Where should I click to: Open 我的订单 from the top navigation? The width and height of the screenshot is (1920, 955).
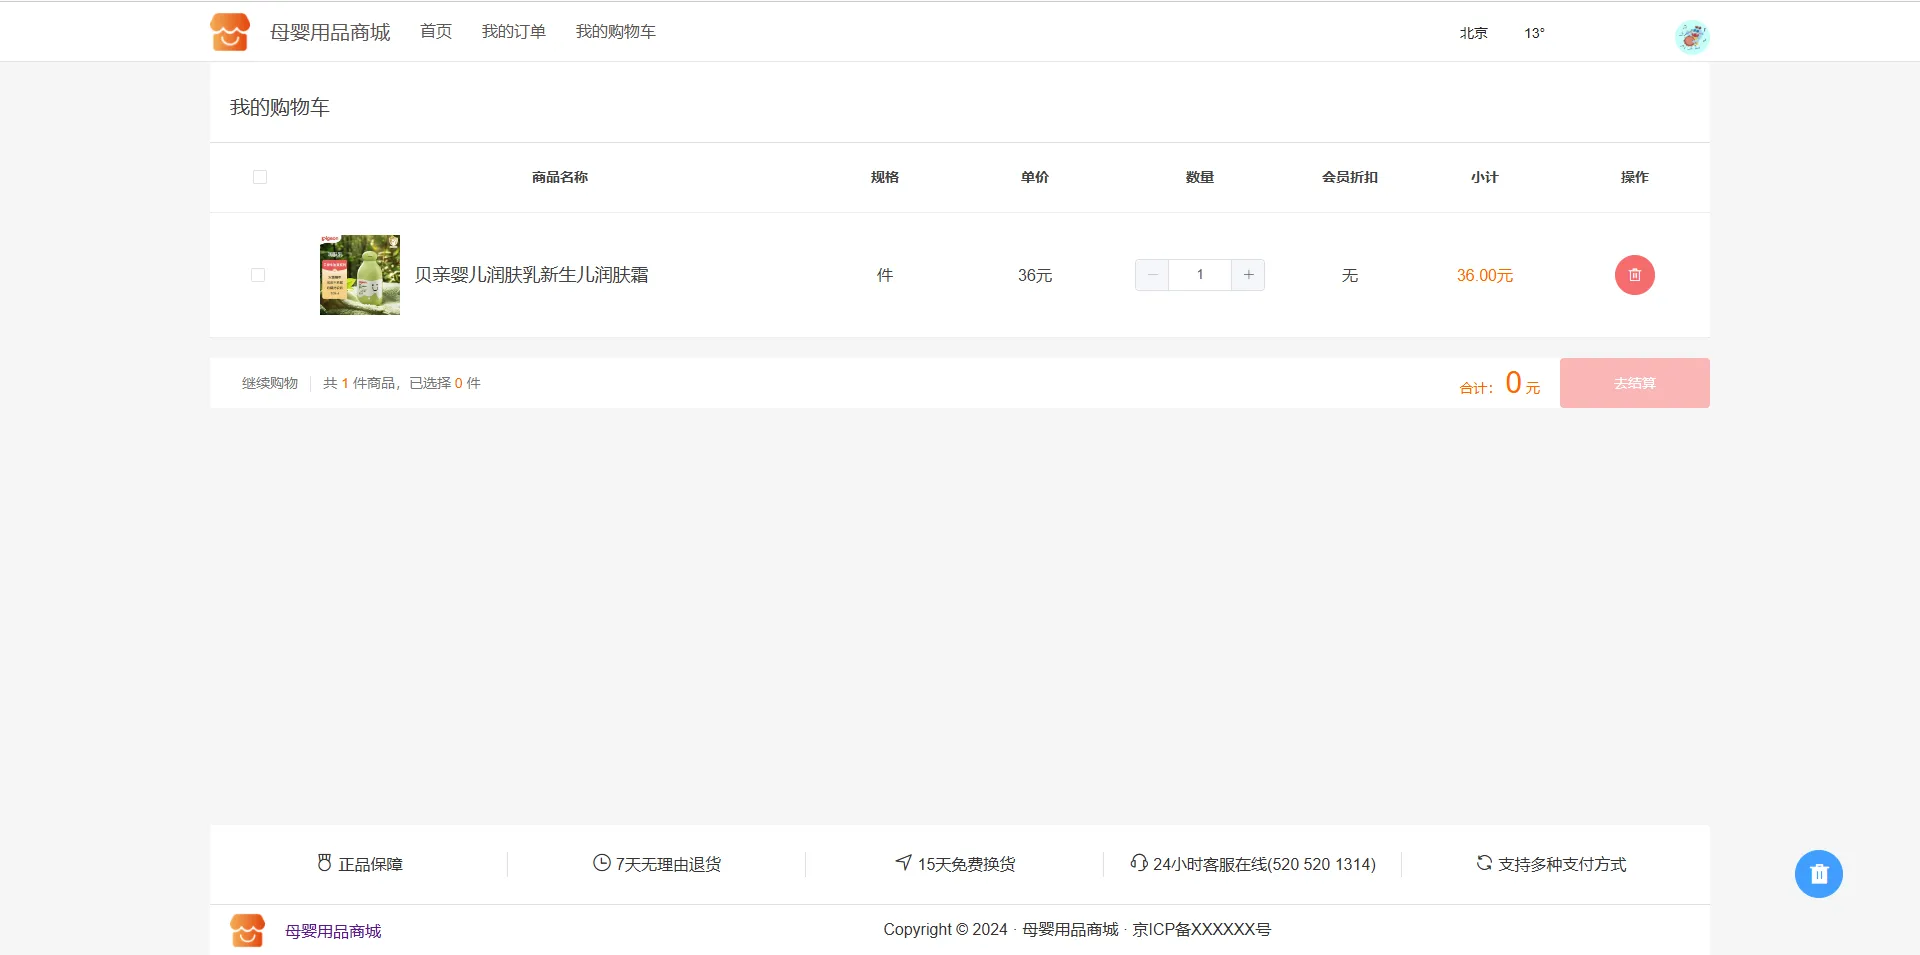(514, 32)
